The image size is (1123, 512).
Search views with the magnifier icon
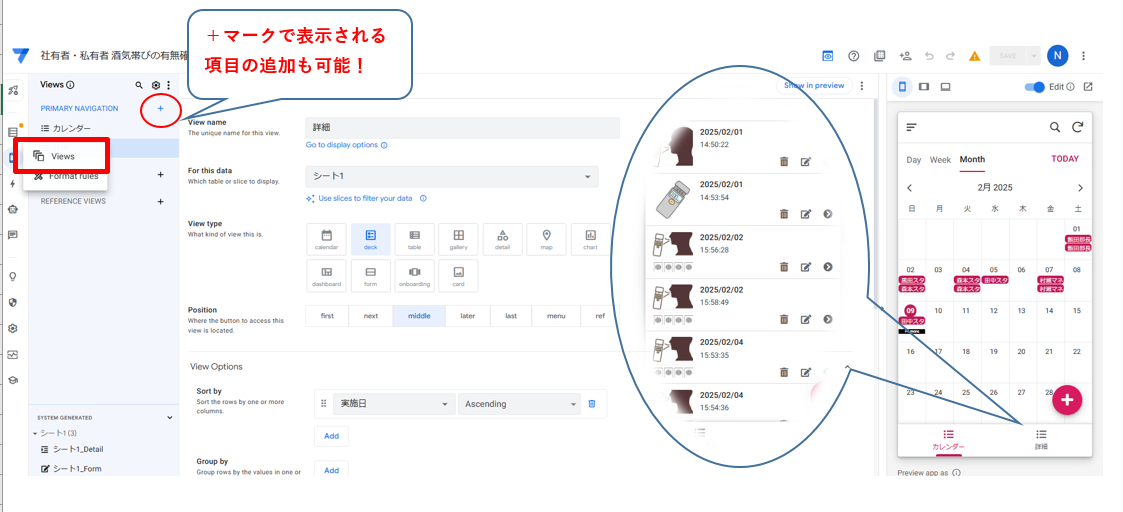point(139,84)
